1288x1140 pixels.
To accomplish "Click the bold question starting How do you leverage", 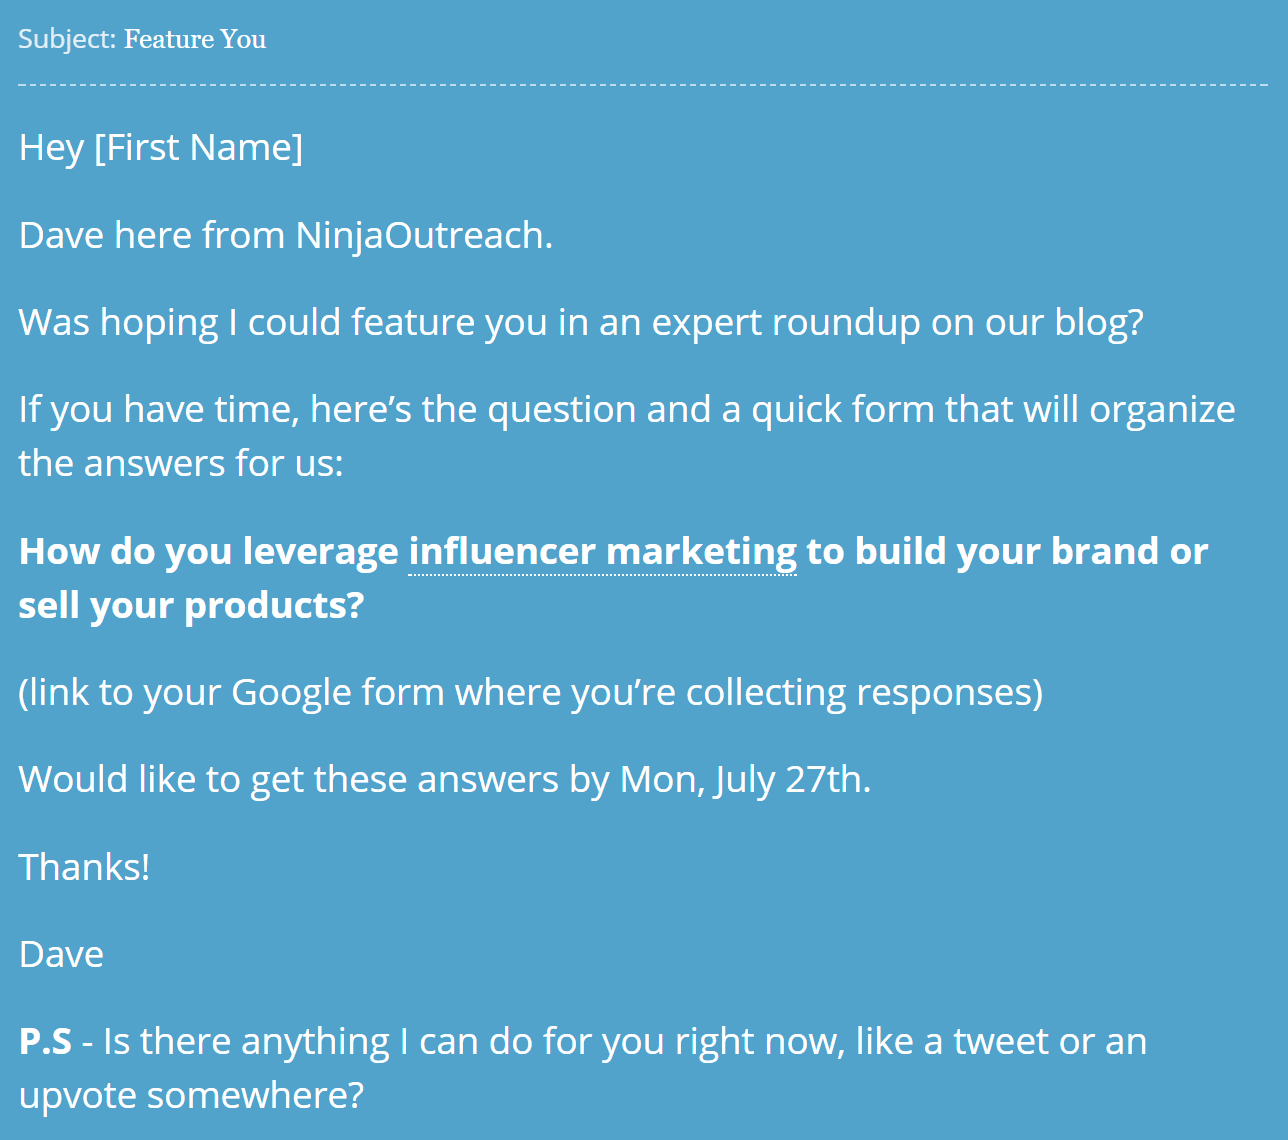I will (613, 578).
